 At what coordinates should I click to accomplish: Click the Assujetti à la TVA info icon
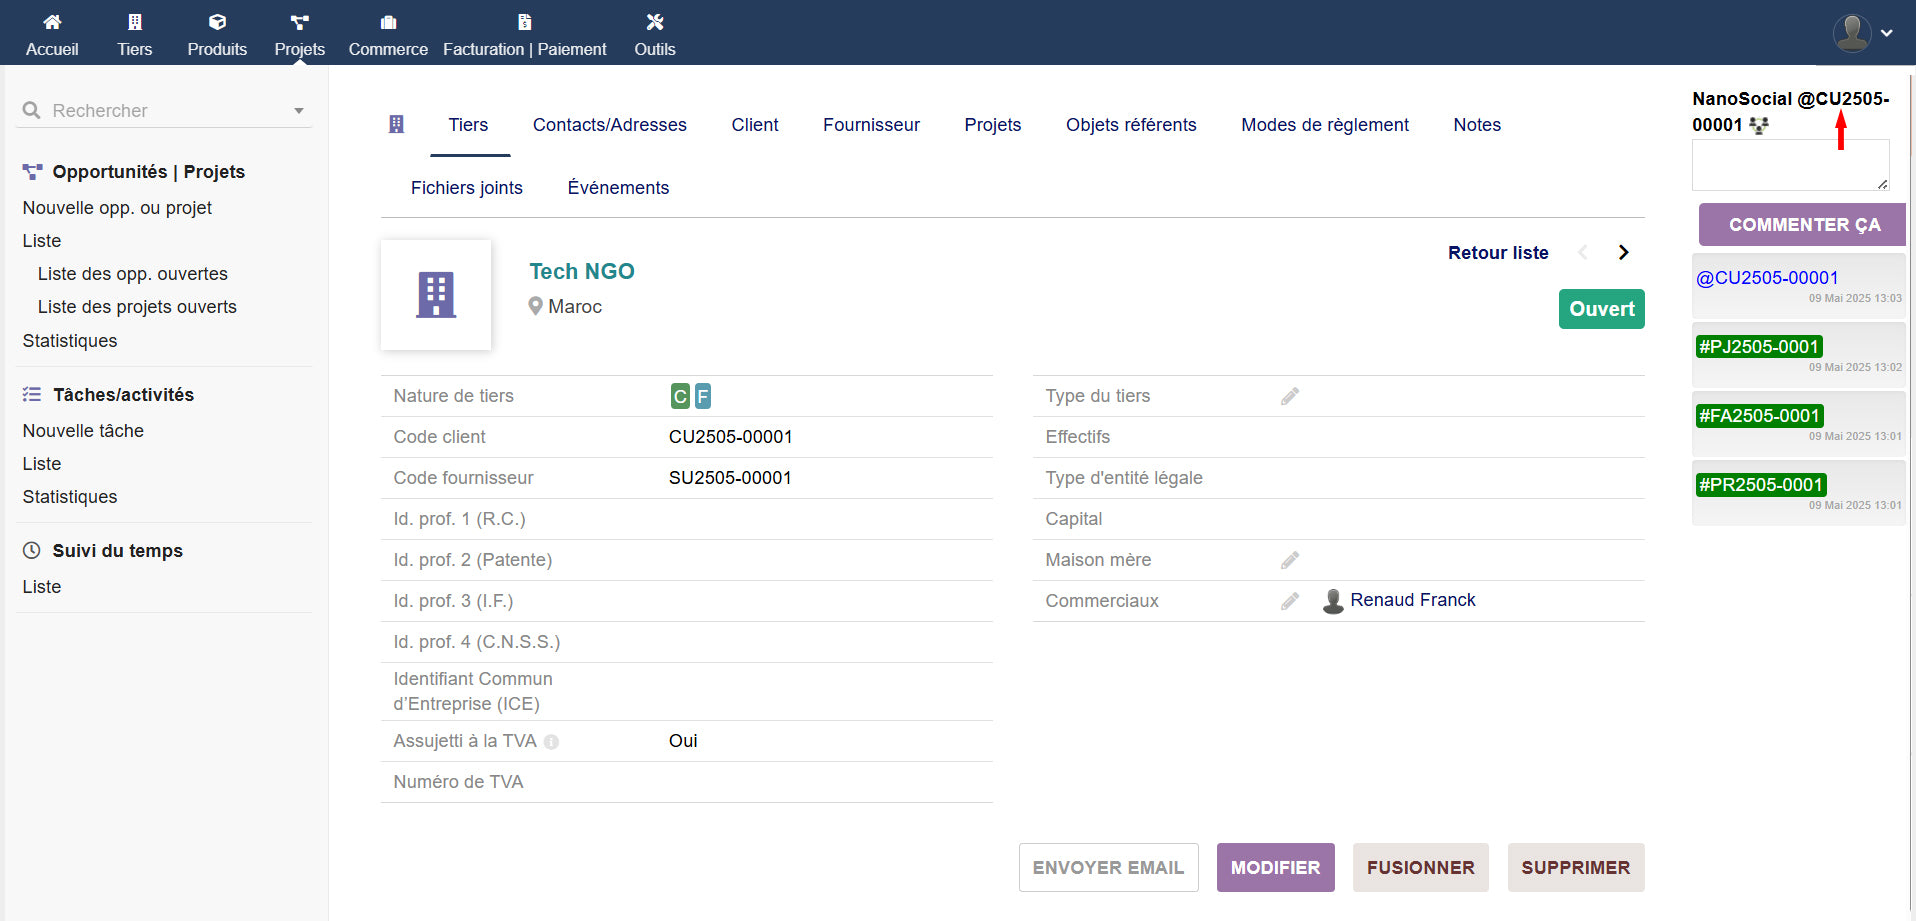(551, 742)
